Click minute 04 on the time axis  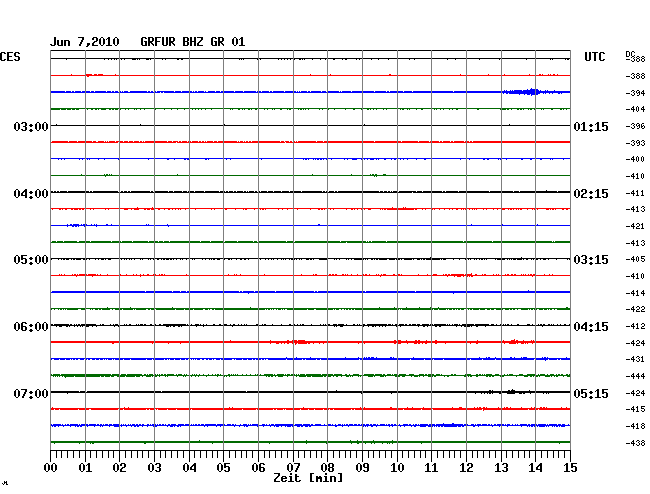pyautogui.click(x=189, y=468)
